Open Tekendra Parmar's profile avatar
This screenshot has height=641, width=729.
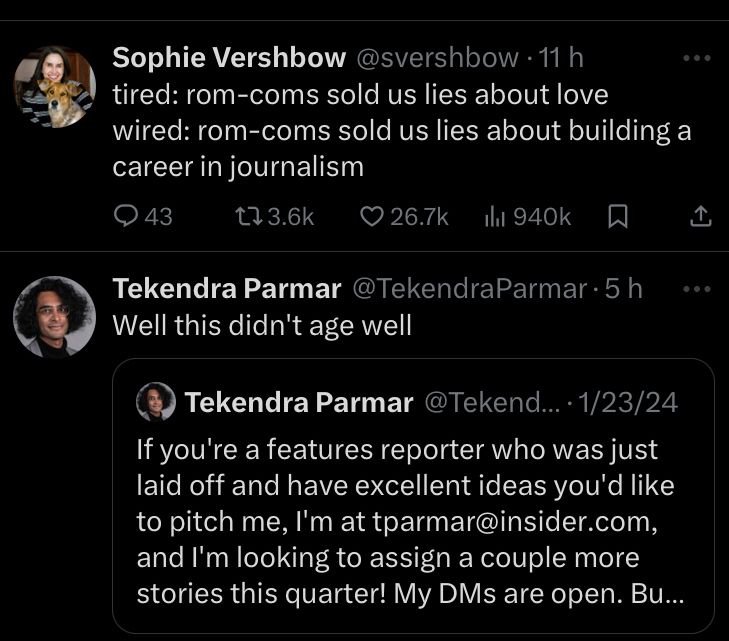point(54,317)
